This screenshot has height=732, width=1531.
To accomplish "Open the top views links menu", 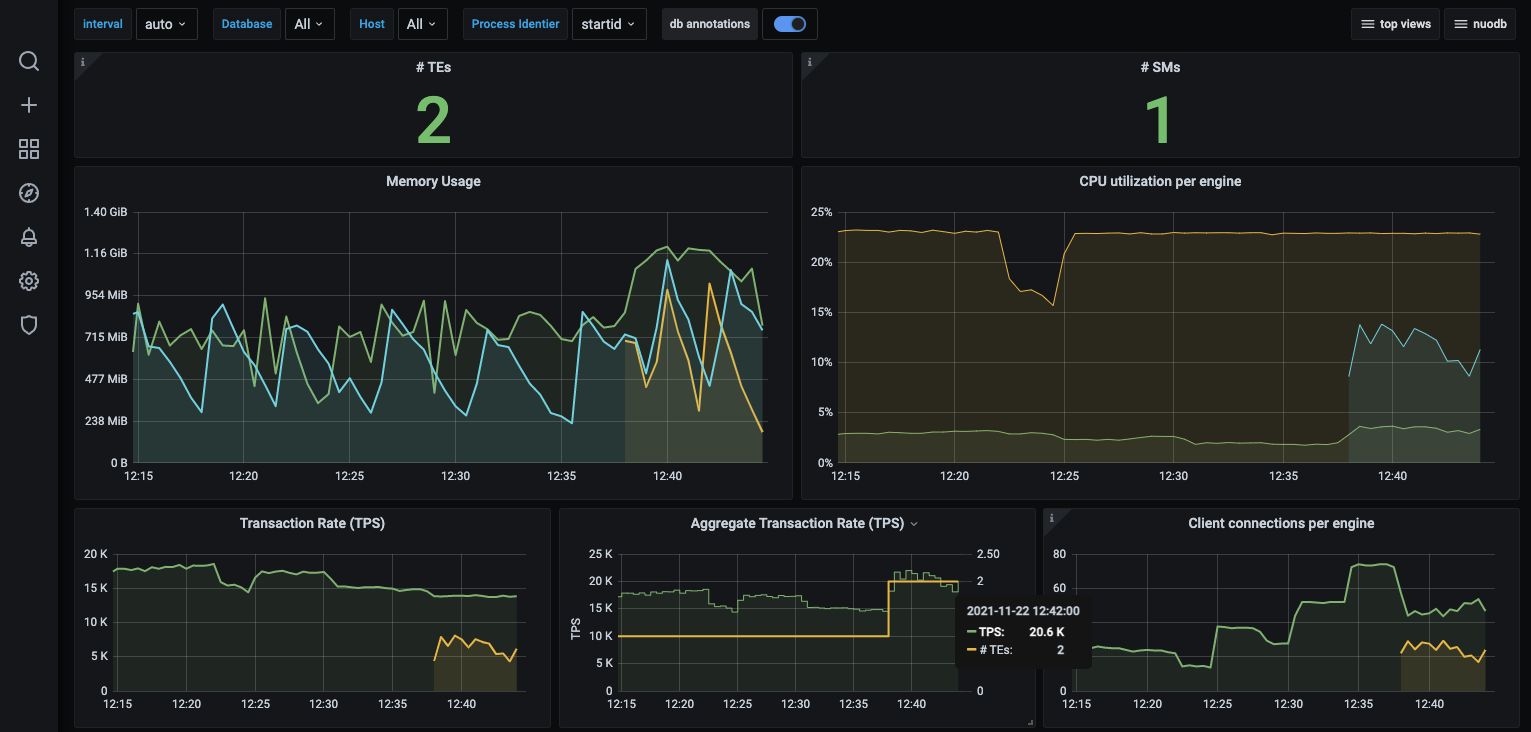I will pyautogui.click(x=1395, y=24).
